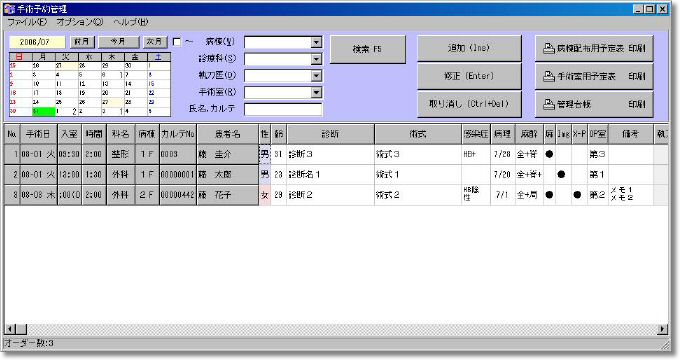Print the 管理台帳 ledger
680x360 pixels.
tap(594, 104)
